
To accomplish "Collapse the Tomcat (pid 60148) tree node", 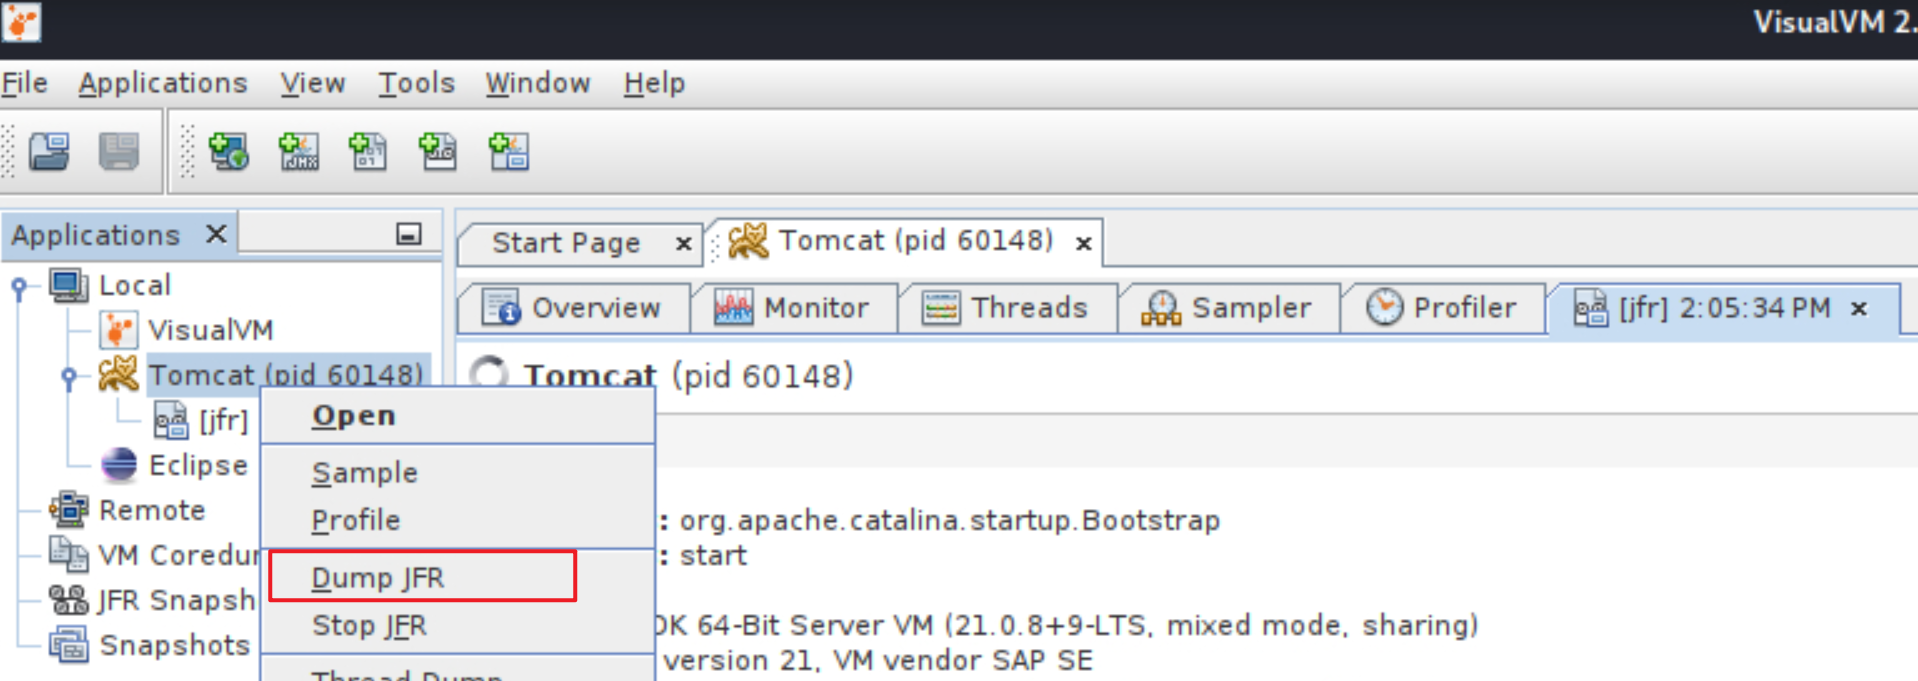I will (x=68, y=377).
